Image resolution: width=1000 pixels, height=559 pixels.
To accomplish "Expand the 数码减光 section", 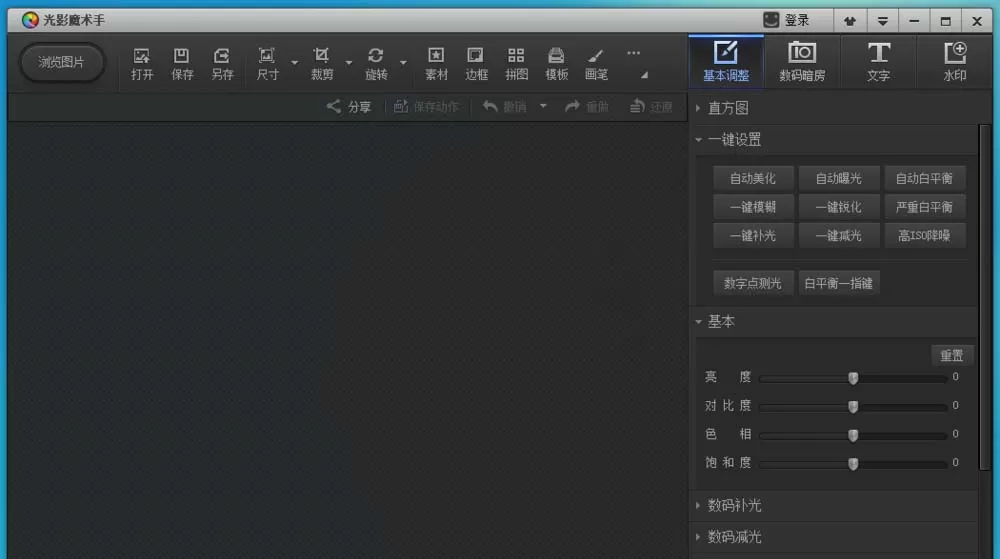I will click(698, 537).
